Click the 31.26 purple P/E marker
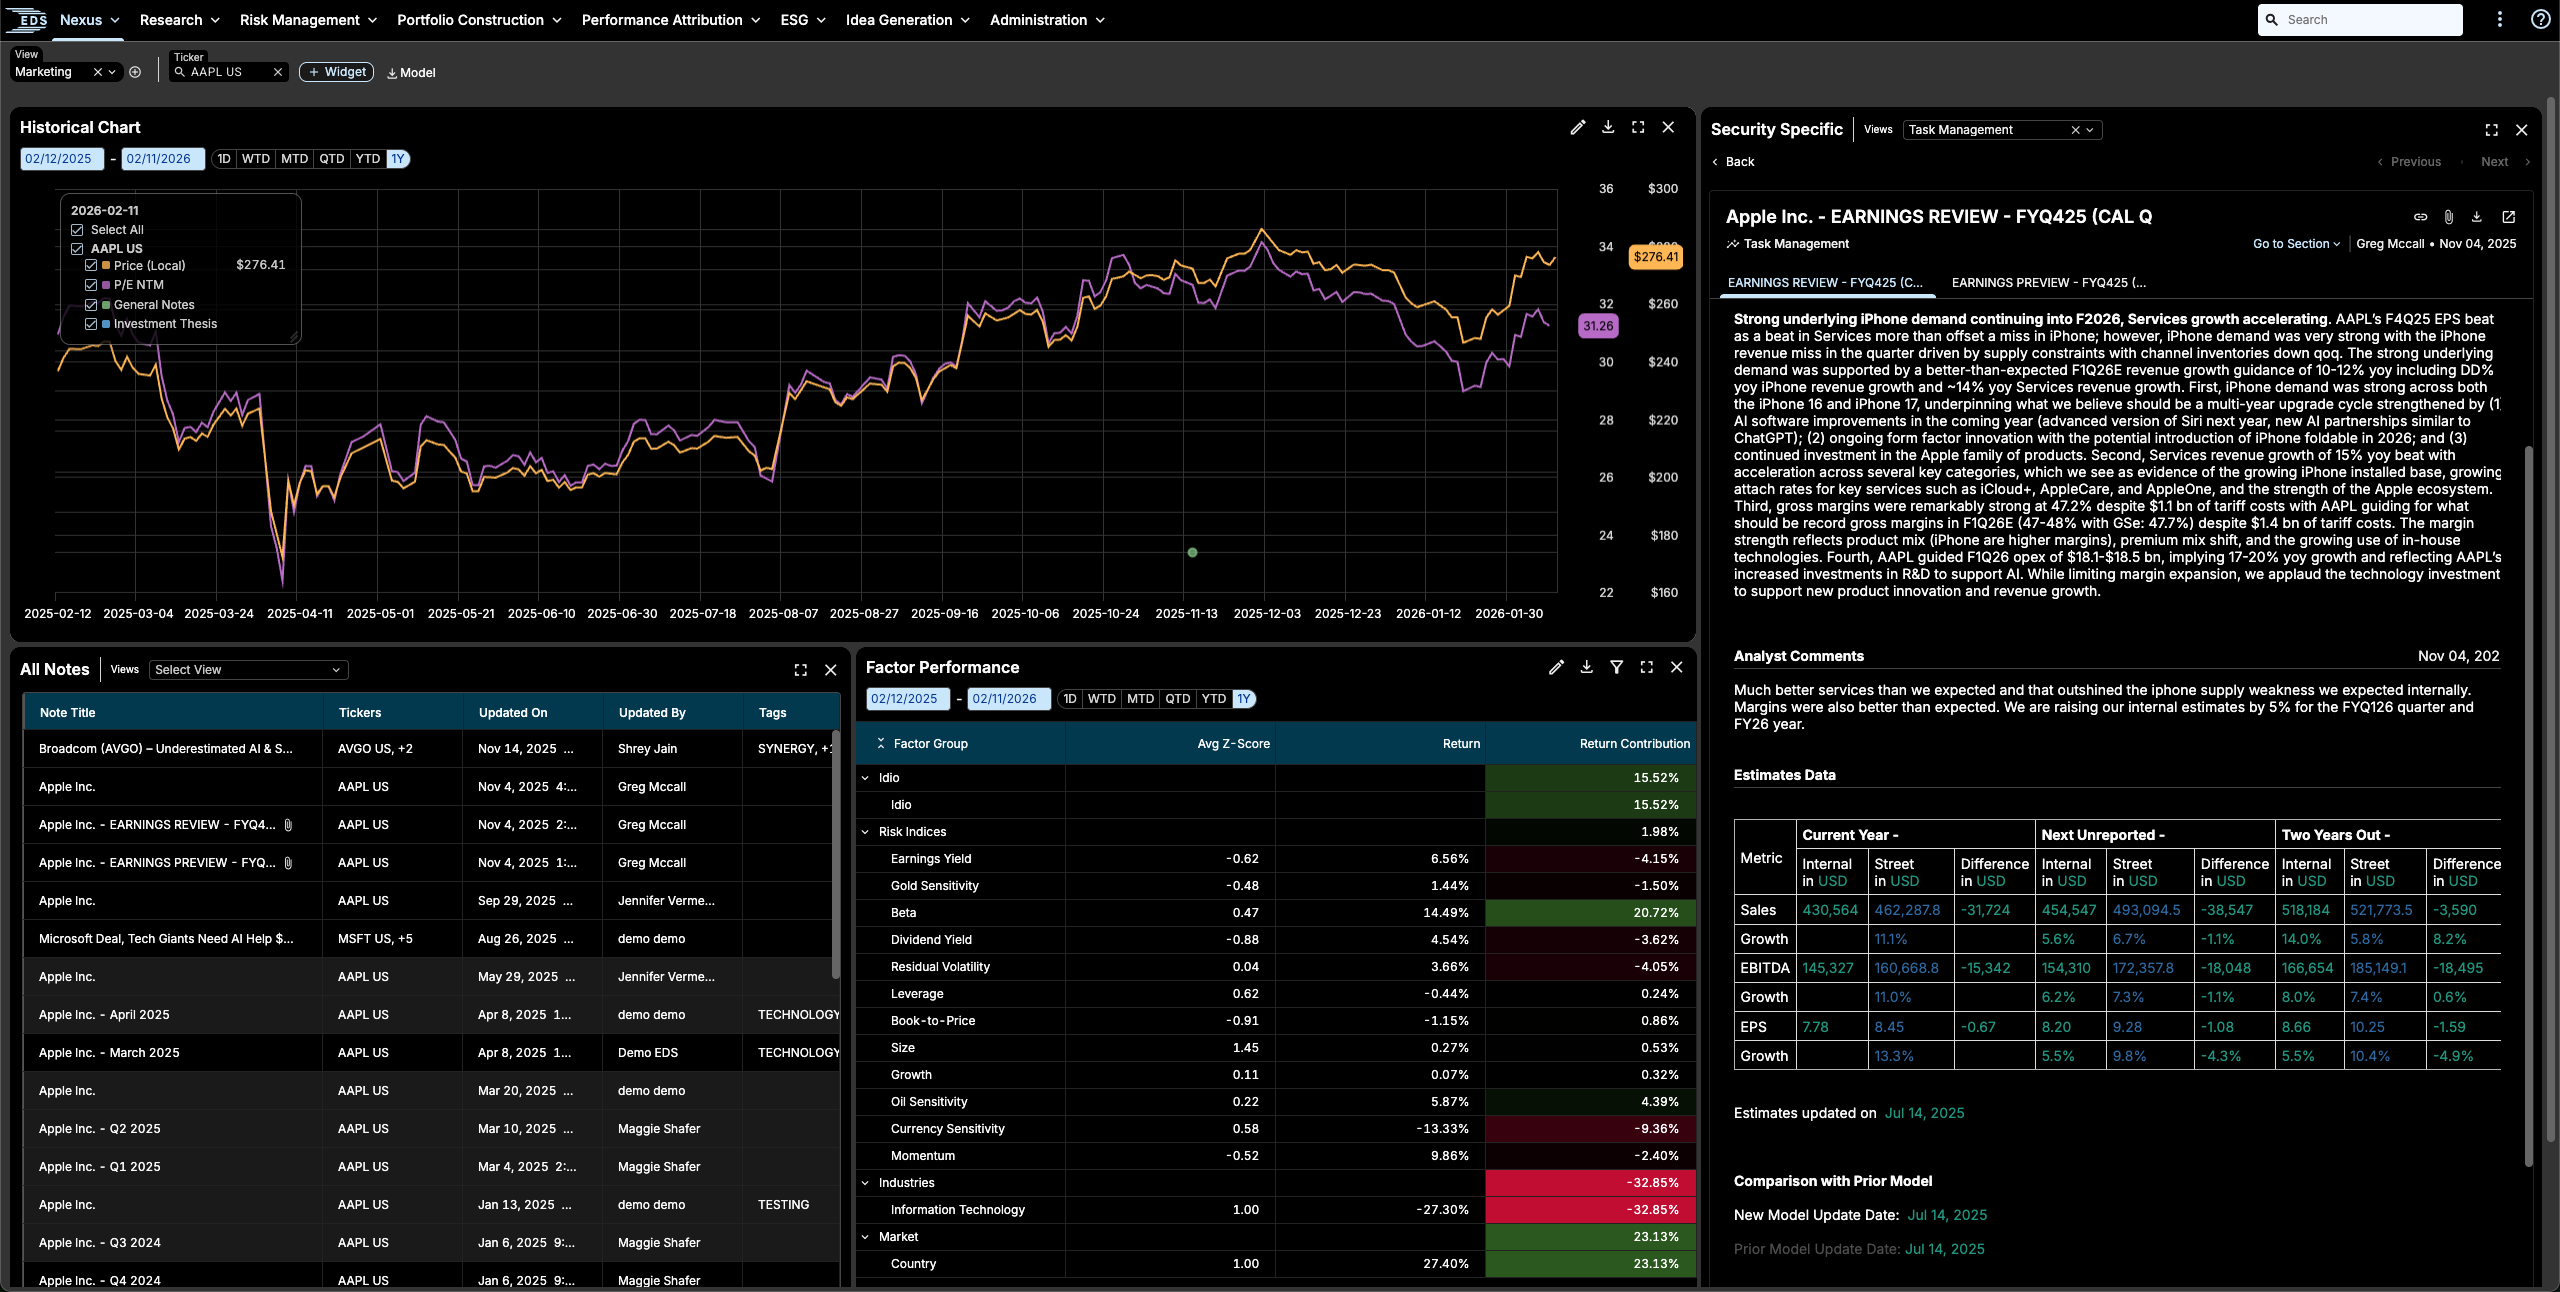 pyautogui.click(x=1598, y=326)
